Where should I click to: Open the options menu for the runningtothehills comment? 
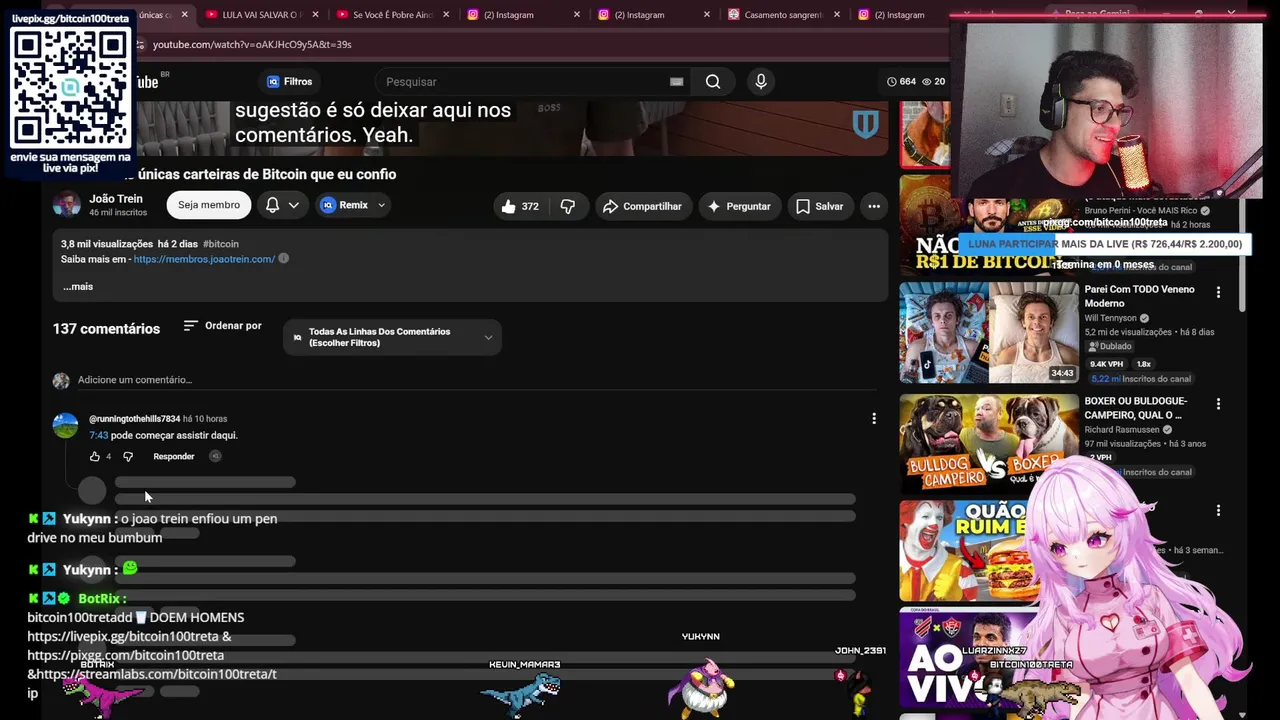874,419
